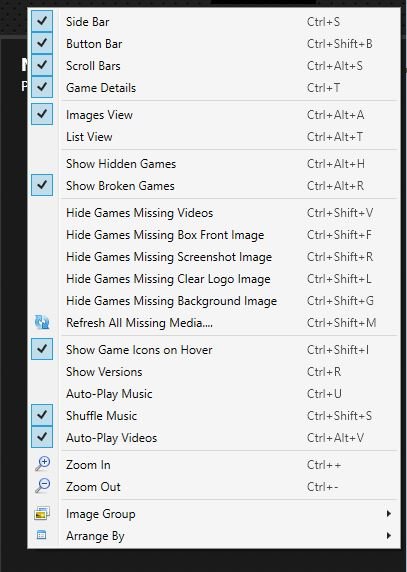
Task: Uncheck the Side Bar checkmark
Action: click(42, 21)
